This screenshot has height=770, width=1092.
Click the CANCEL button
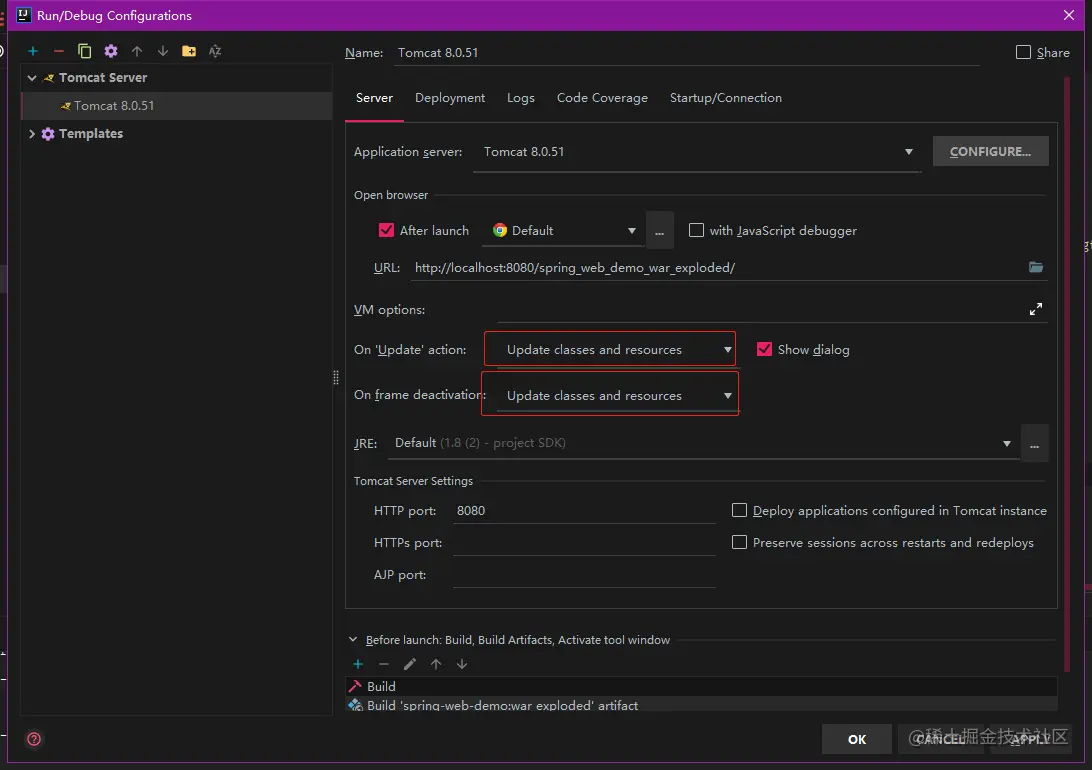point(939,739)
